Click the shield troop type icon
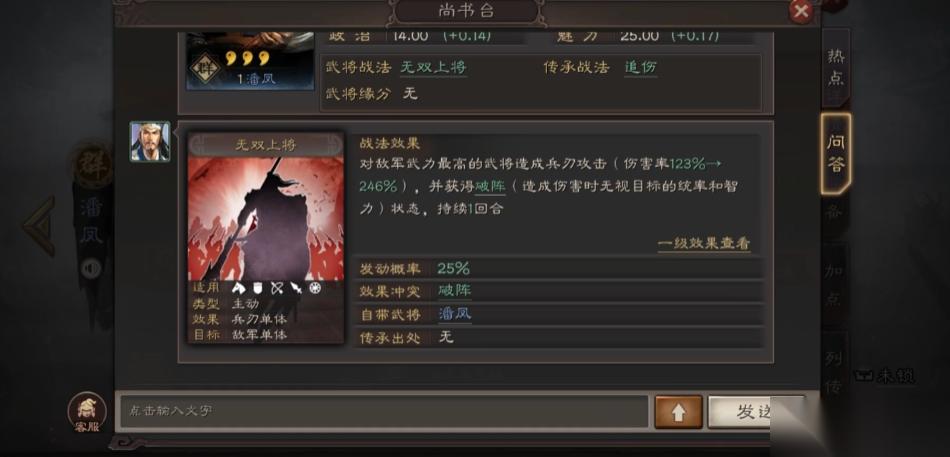This screenshot has width=950, height=457. click(x=258, y=289)
